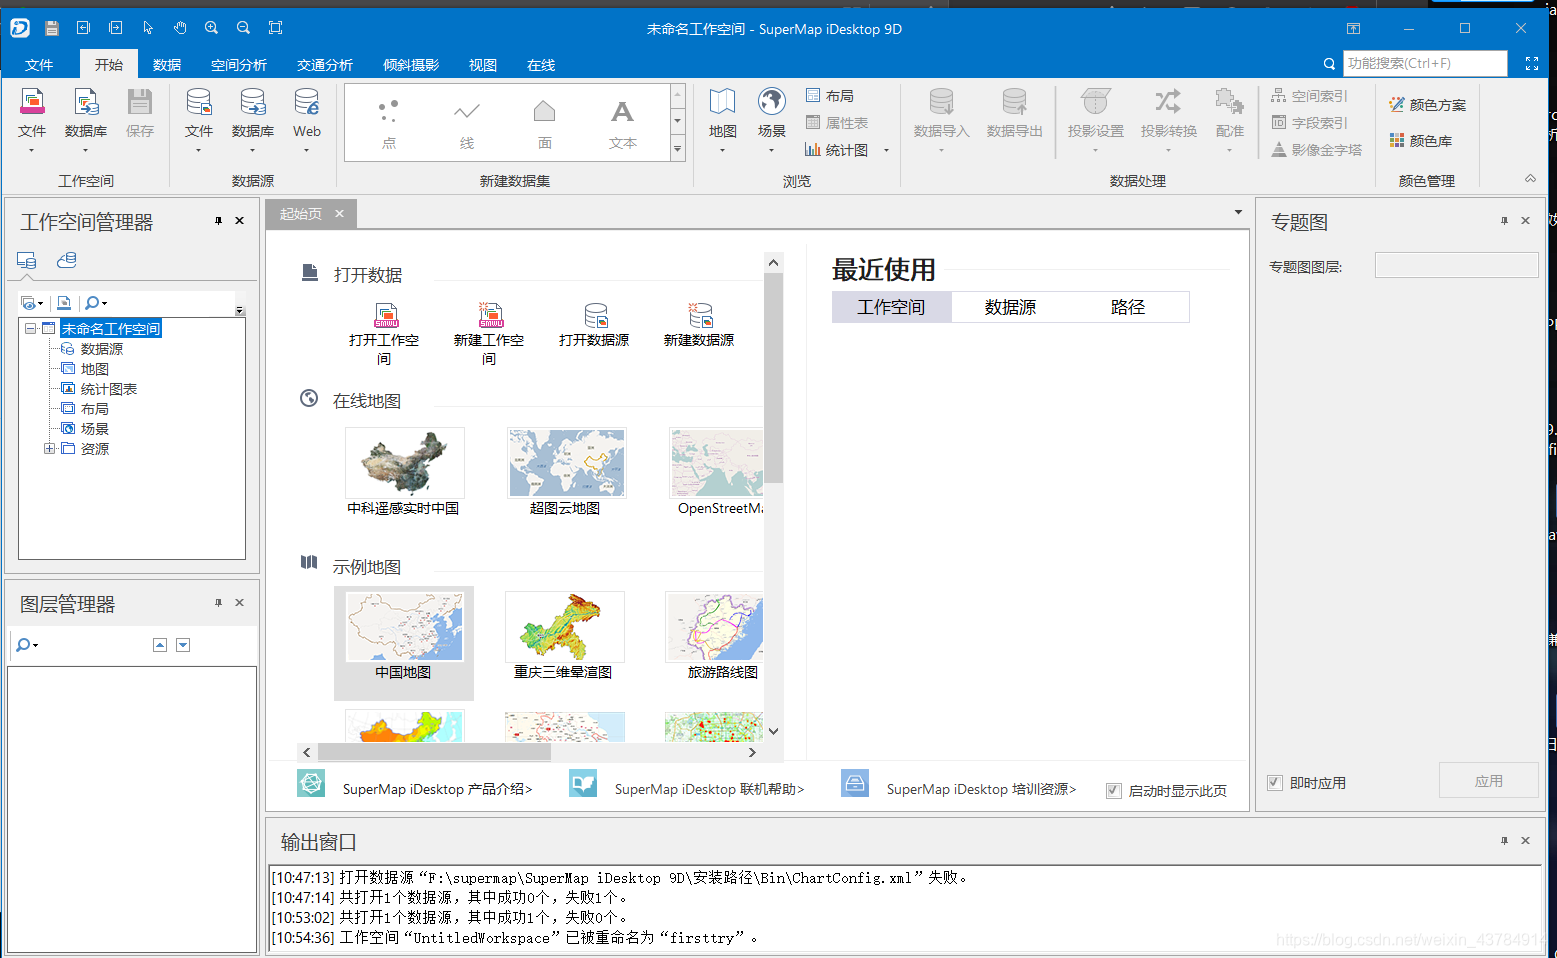Click the start page scroll down arrow
Screen dimensions: 1557x958
pyautogui.click(x=773, y=731)
